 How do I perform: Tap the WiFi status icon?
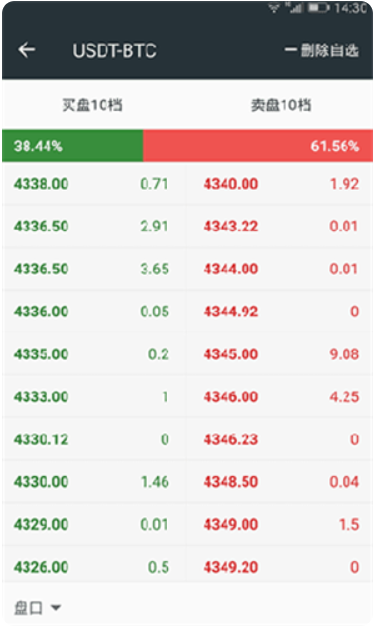click(274, 8)
